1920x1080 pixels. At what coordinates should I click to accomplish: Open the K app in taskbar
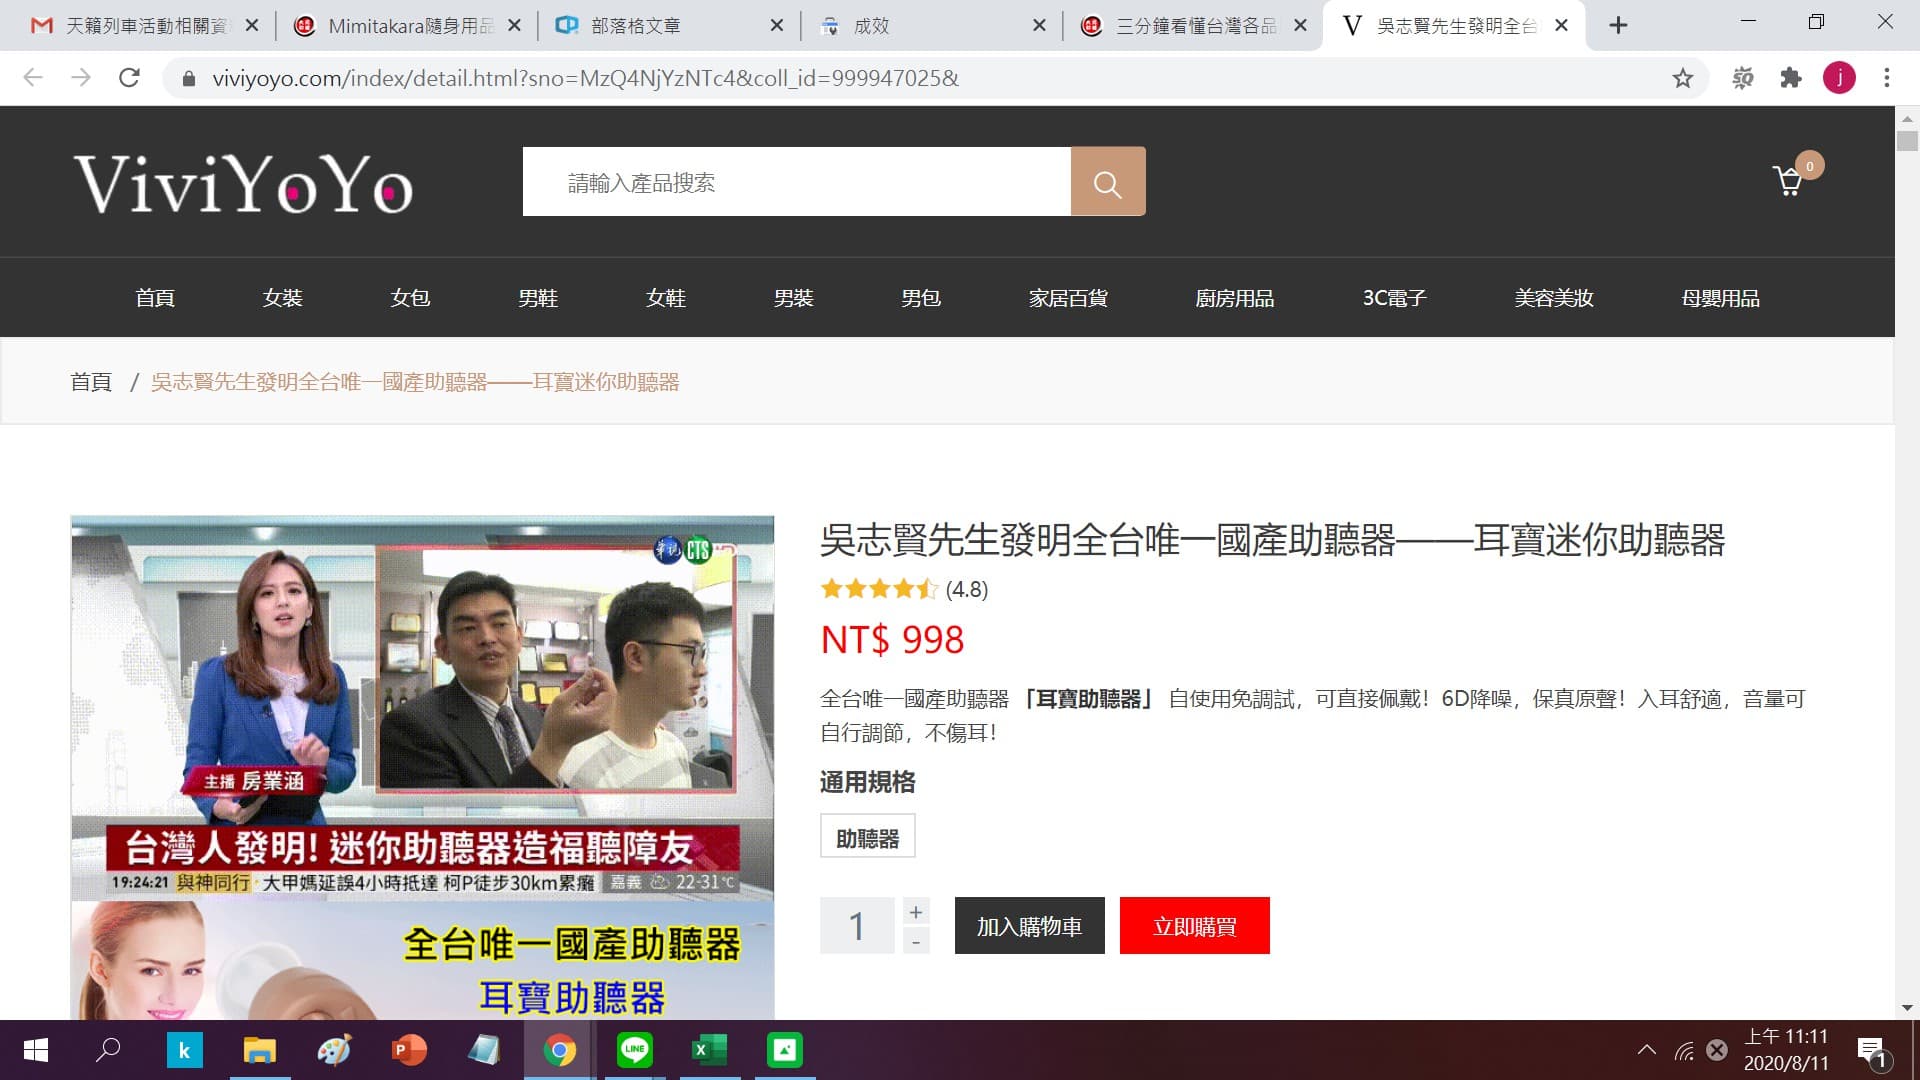[x=184, y=1050]
